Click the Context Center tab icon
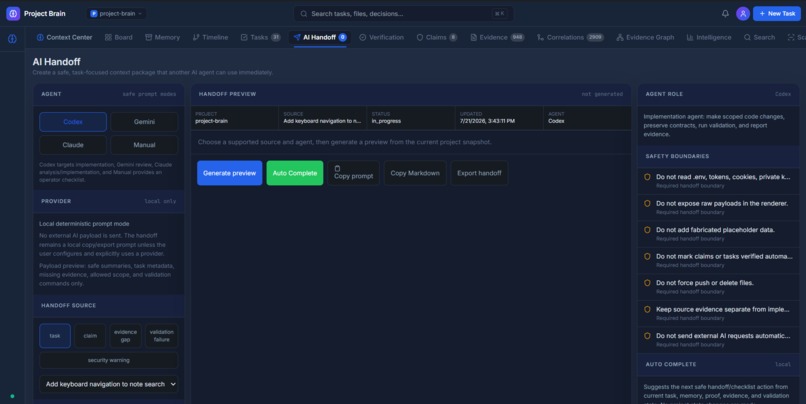The image size is (806, 404). coord(40,38)
